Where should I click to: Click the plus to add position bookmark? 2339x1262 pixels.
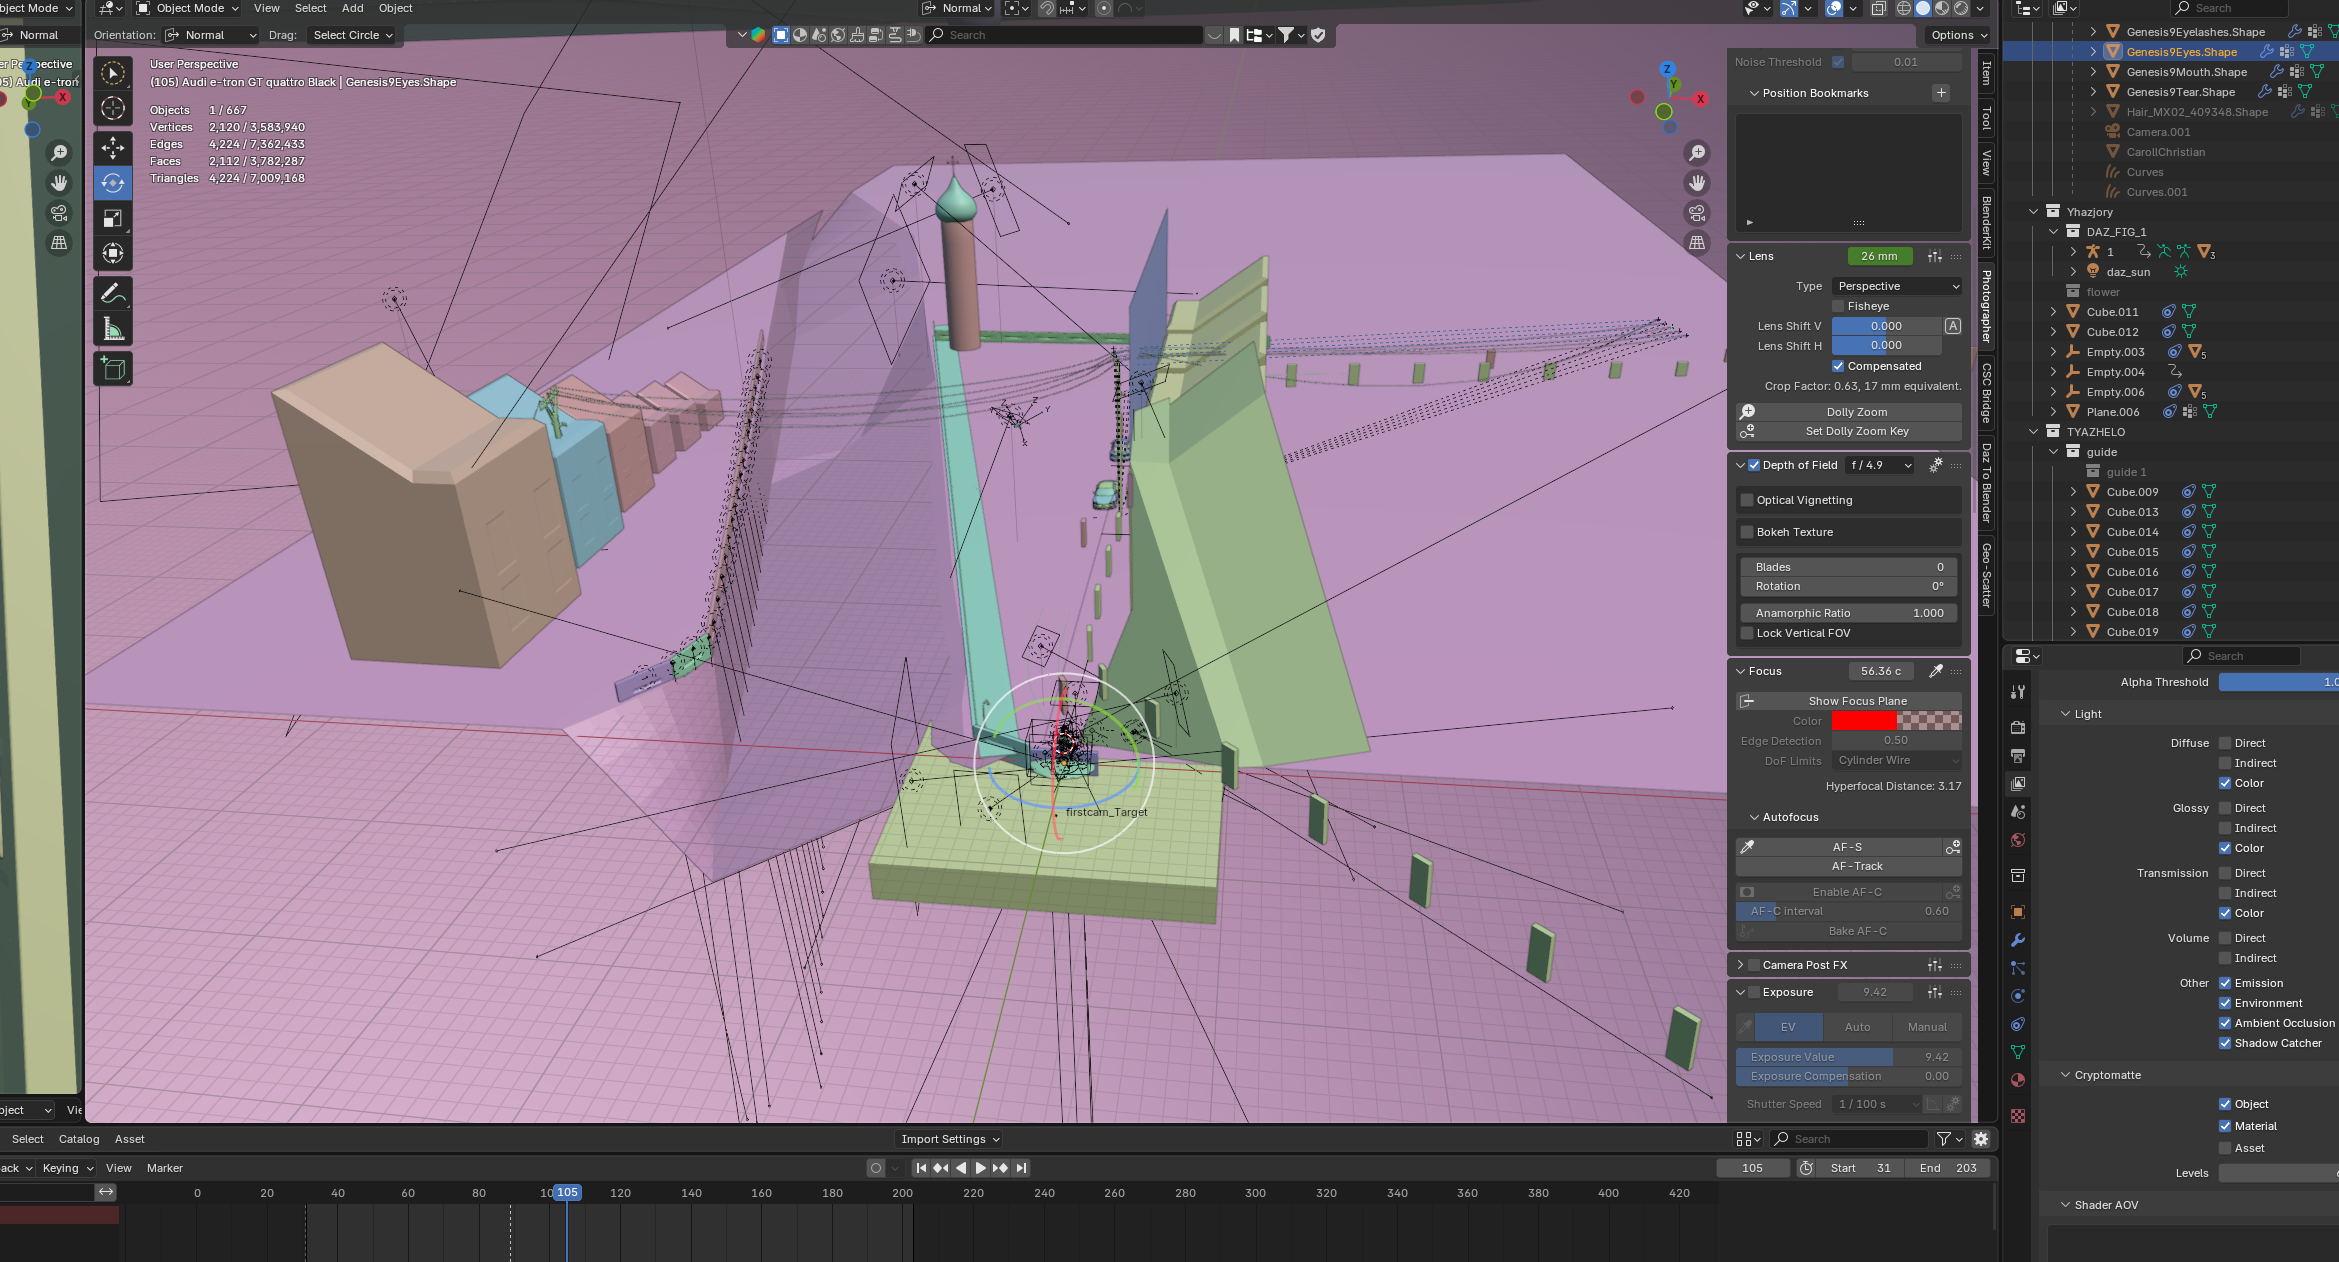pyautogui.click(x=1941, y=93)
